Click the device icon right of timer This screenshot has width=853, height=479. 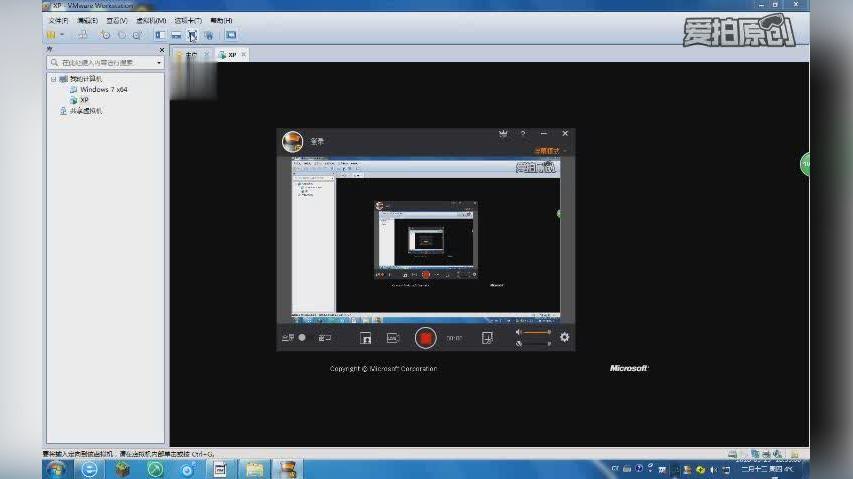487,338
